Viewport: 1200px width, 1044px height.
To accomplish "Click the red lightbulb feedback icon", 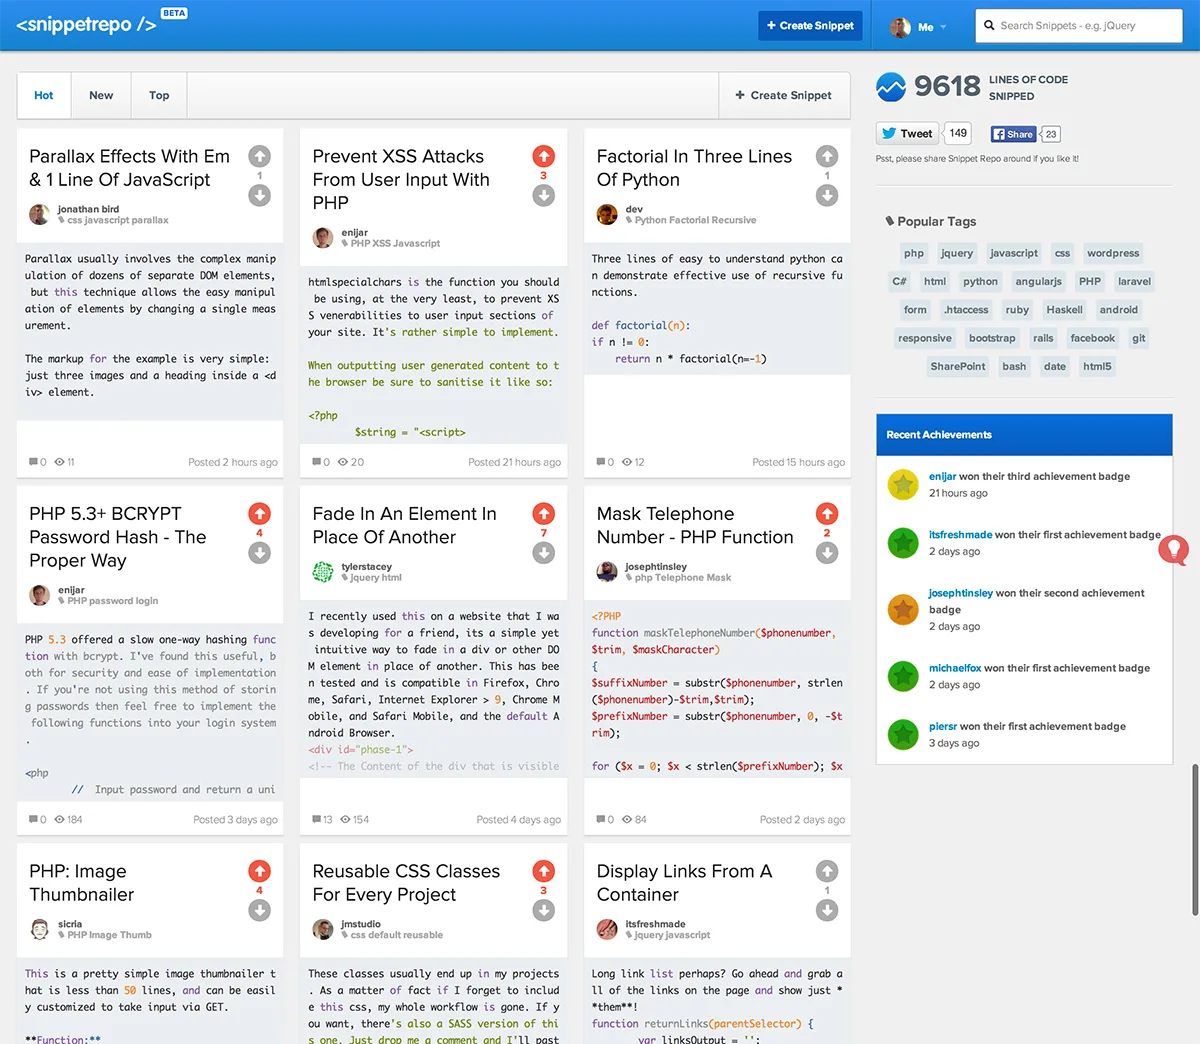I will coord(1174,549).
